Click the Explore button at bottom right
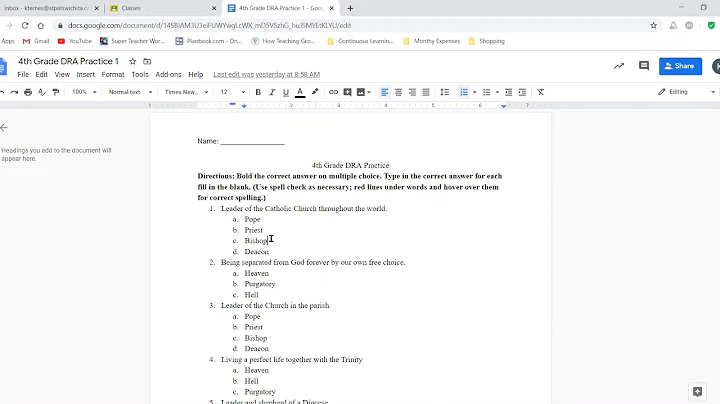Image resolution: width=720 pixels, height=404 pixels. click(x=698, y=392)
